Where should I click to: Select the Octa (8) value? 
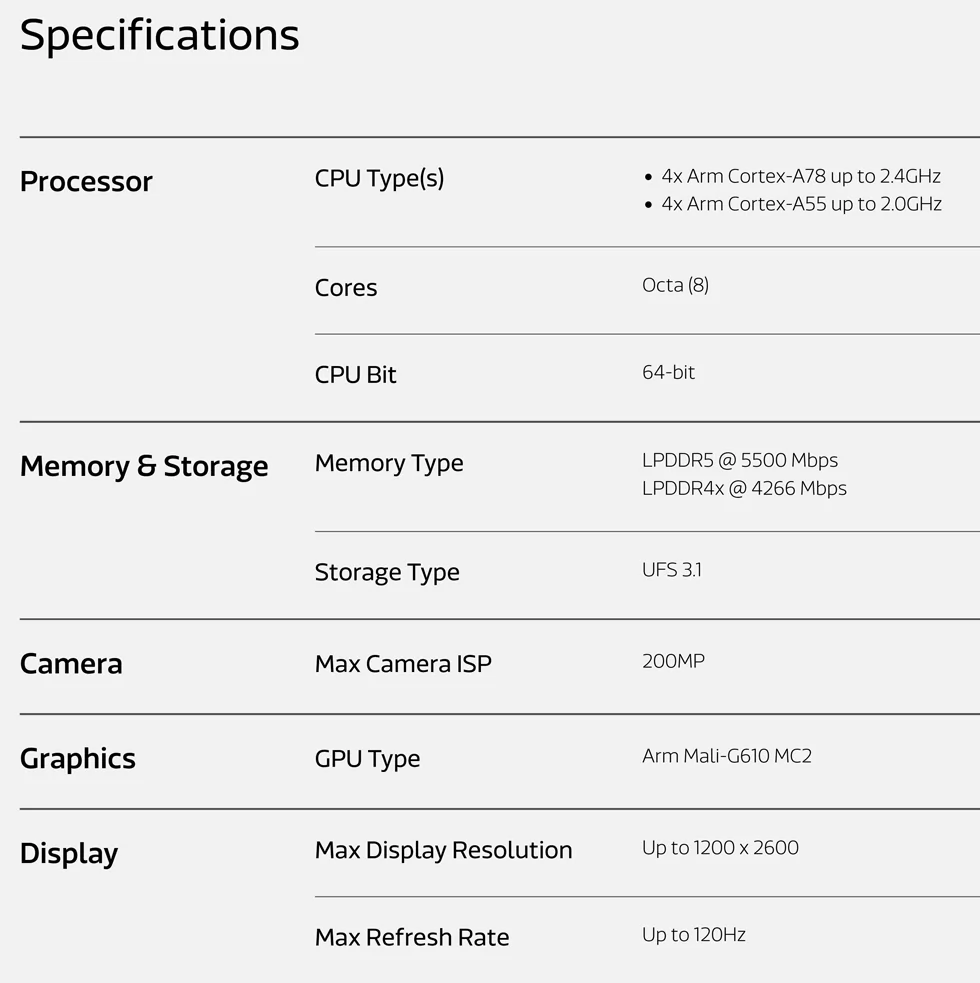(675, 285)
